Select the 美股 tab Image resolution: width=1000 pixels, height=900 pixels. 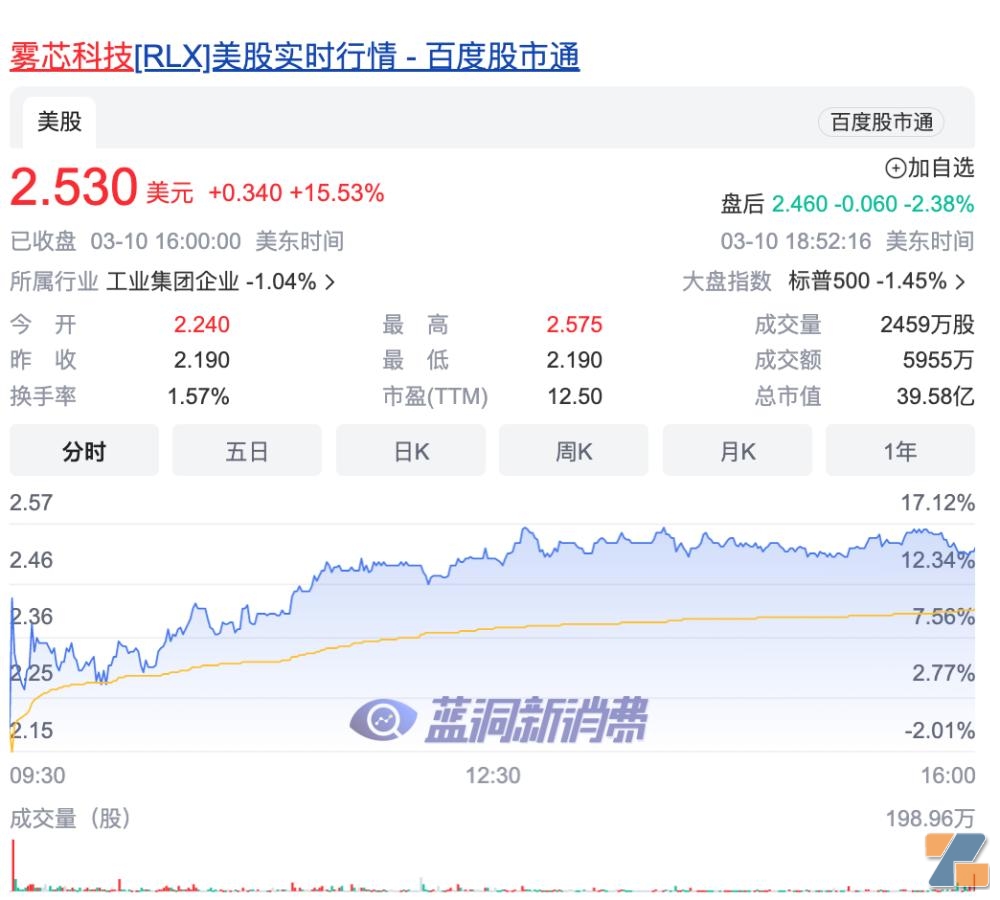pos(57,121)
